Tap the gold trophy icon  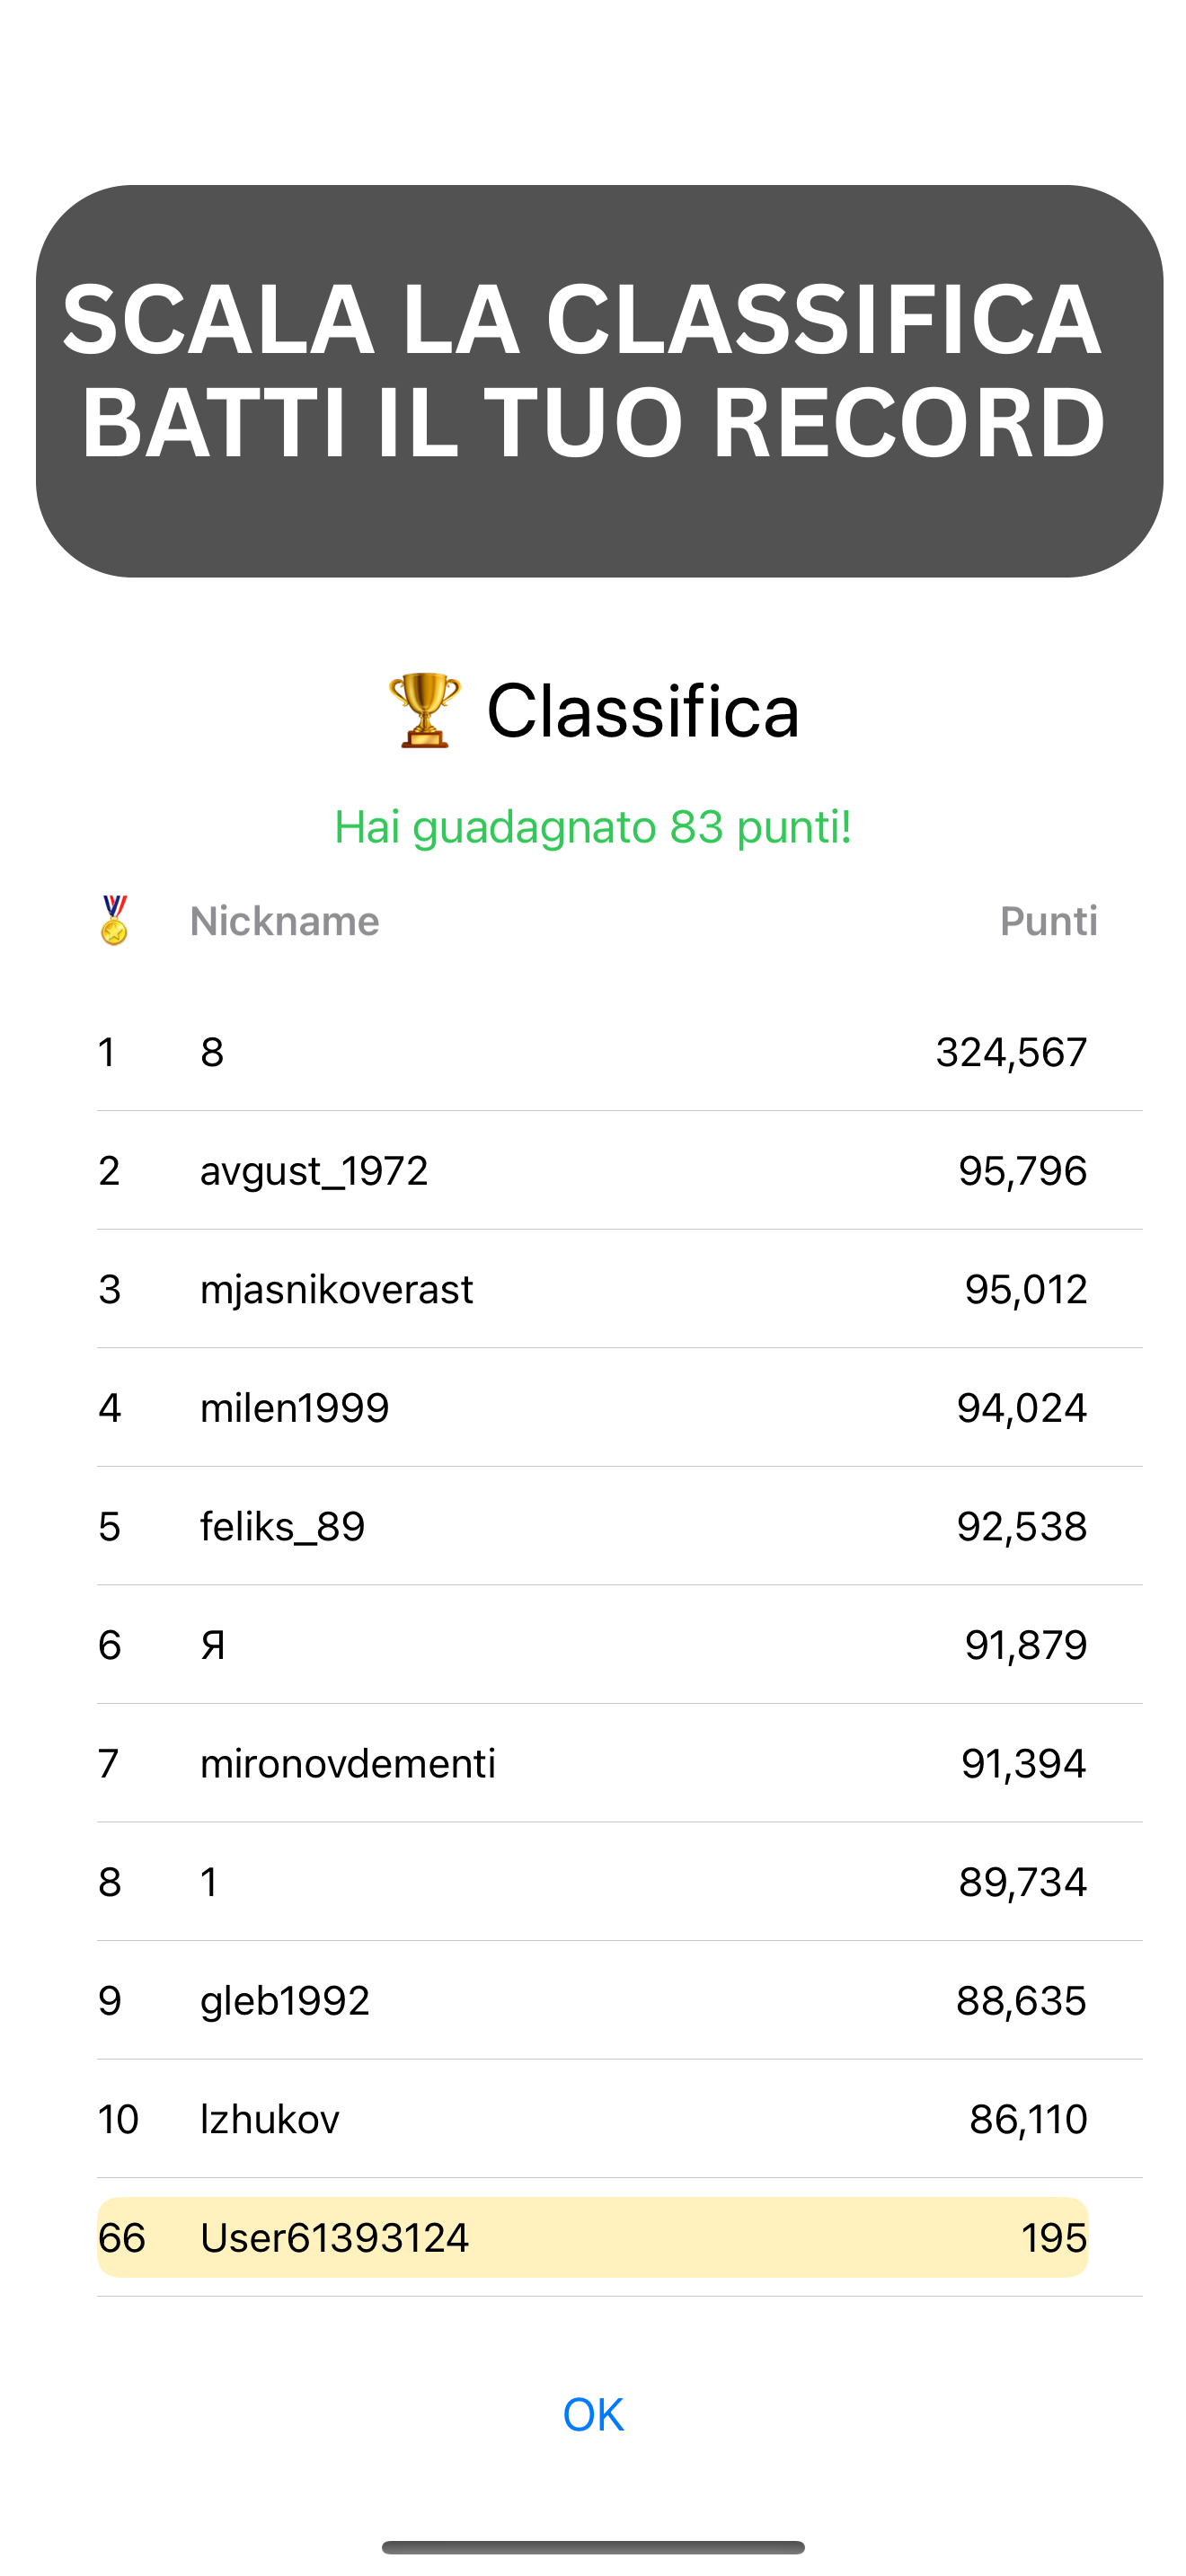click(424, 710)
